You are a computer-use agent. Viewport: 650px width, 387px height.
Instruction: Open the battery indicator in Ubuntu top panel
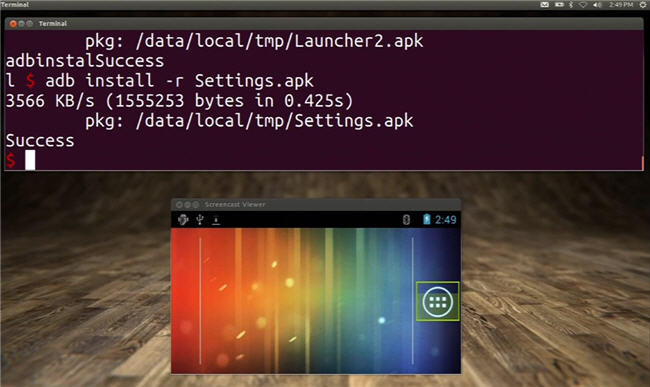[559, 5]
